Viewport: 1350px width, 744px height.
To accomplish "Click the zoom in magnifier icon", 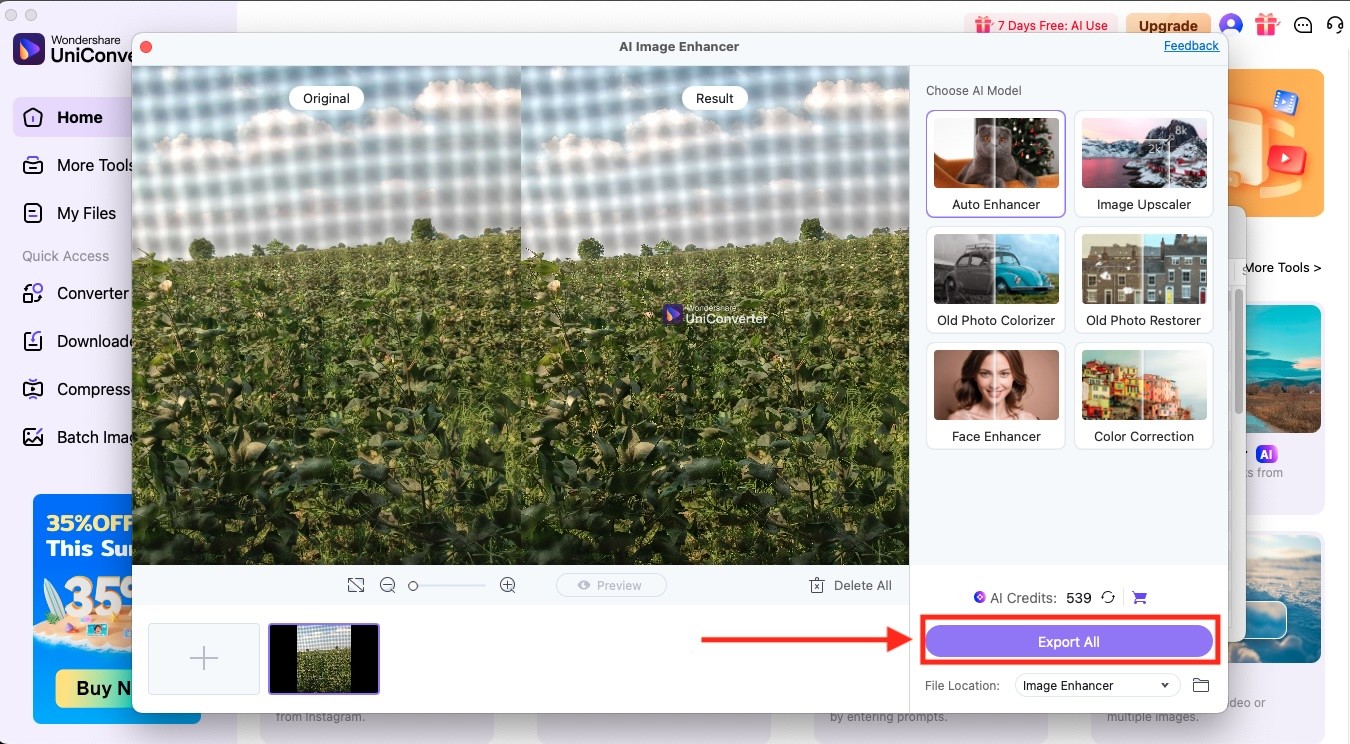I will (x=508, y=585).
